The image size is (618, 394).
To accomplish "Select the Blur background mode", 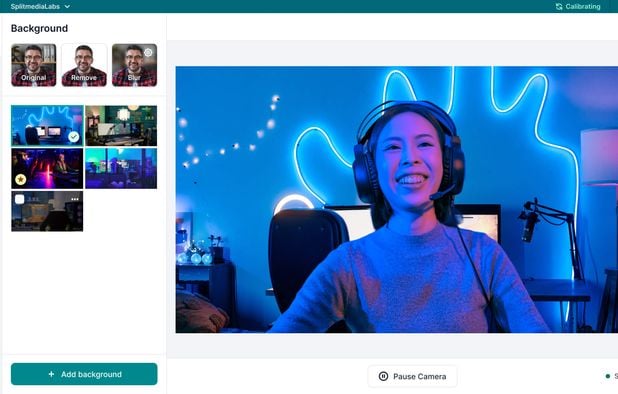I will [134, 65].
